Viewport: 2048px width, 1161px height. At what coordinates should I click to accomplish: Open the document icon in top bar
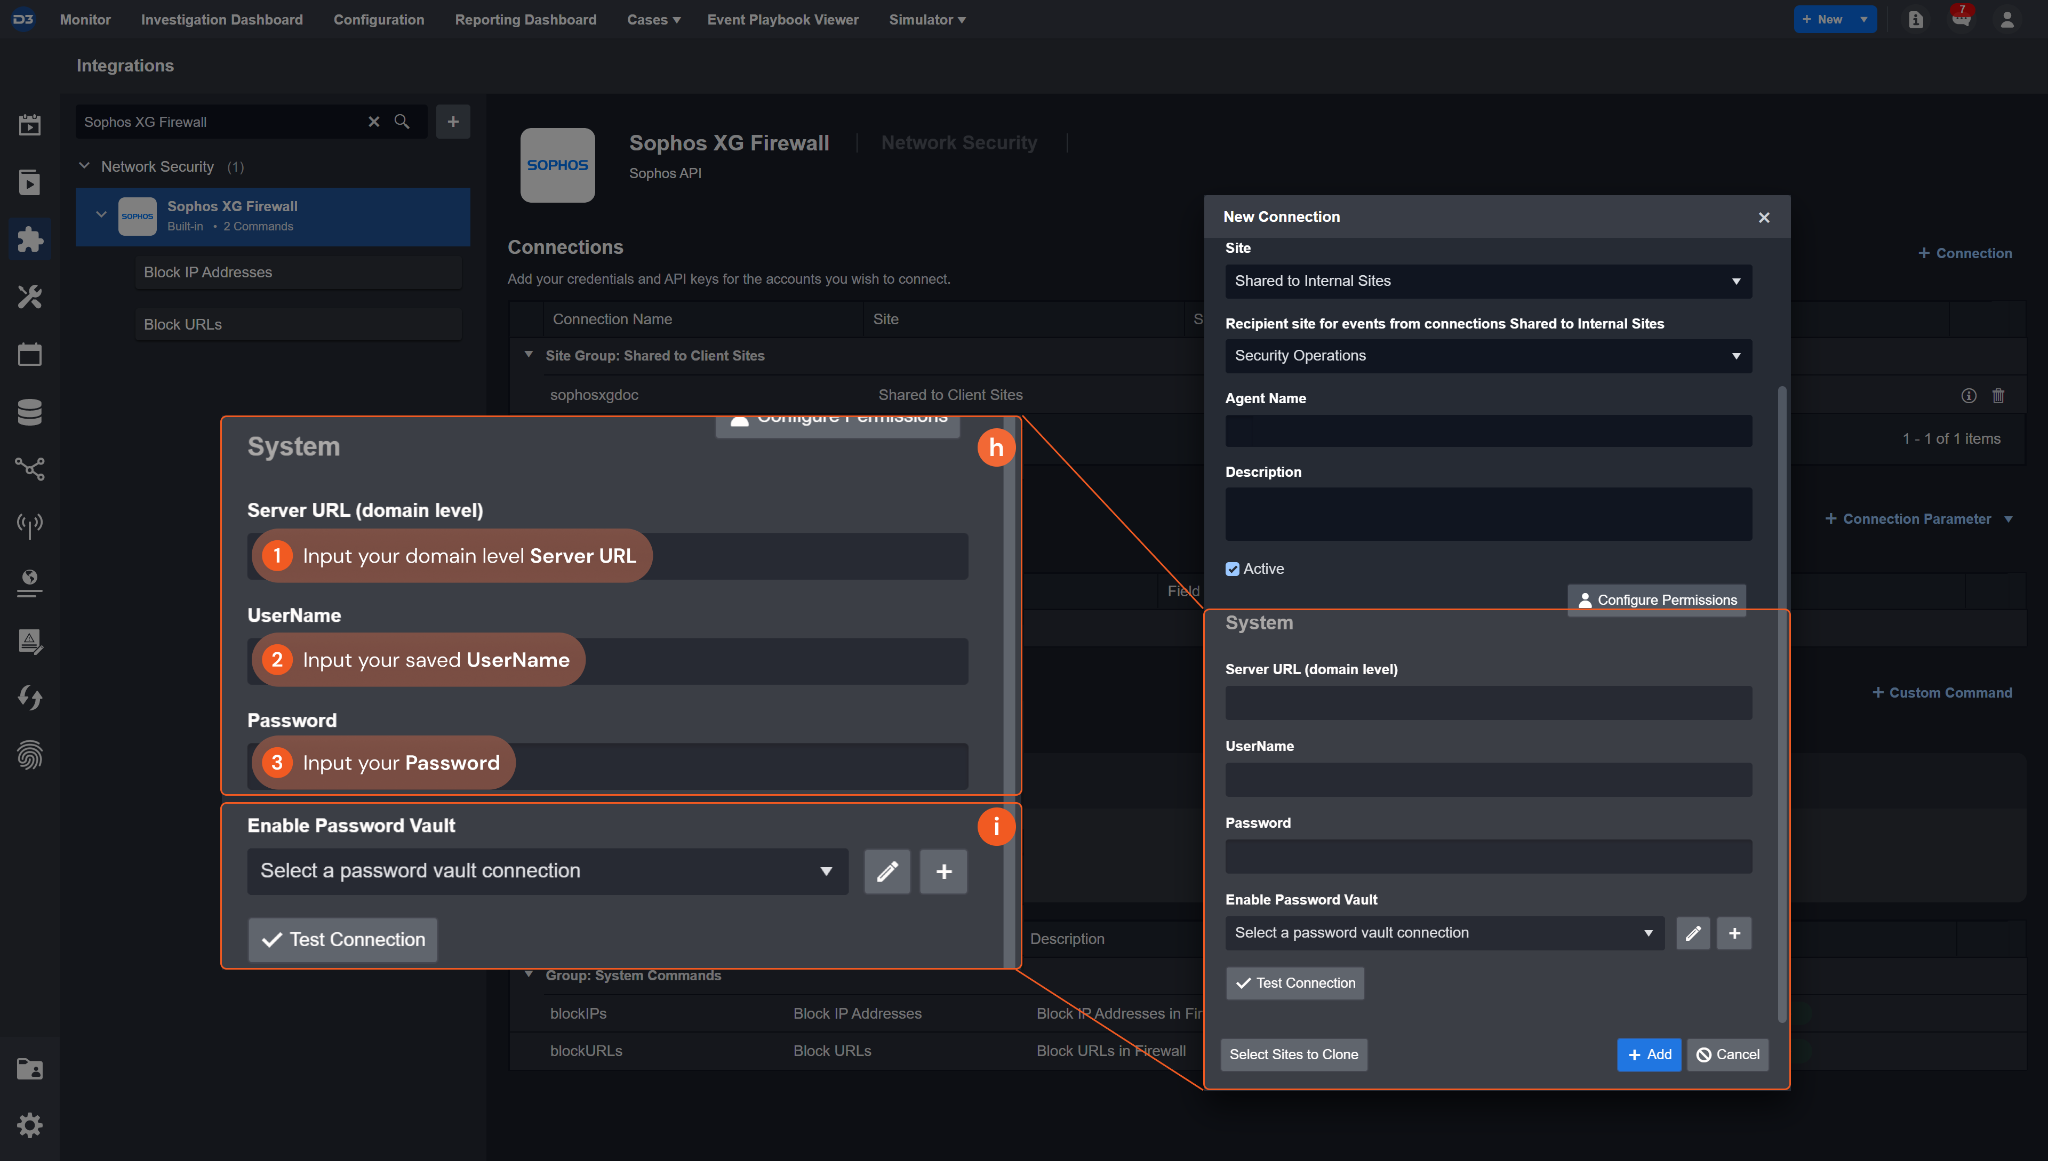[x=1915, y=19]
